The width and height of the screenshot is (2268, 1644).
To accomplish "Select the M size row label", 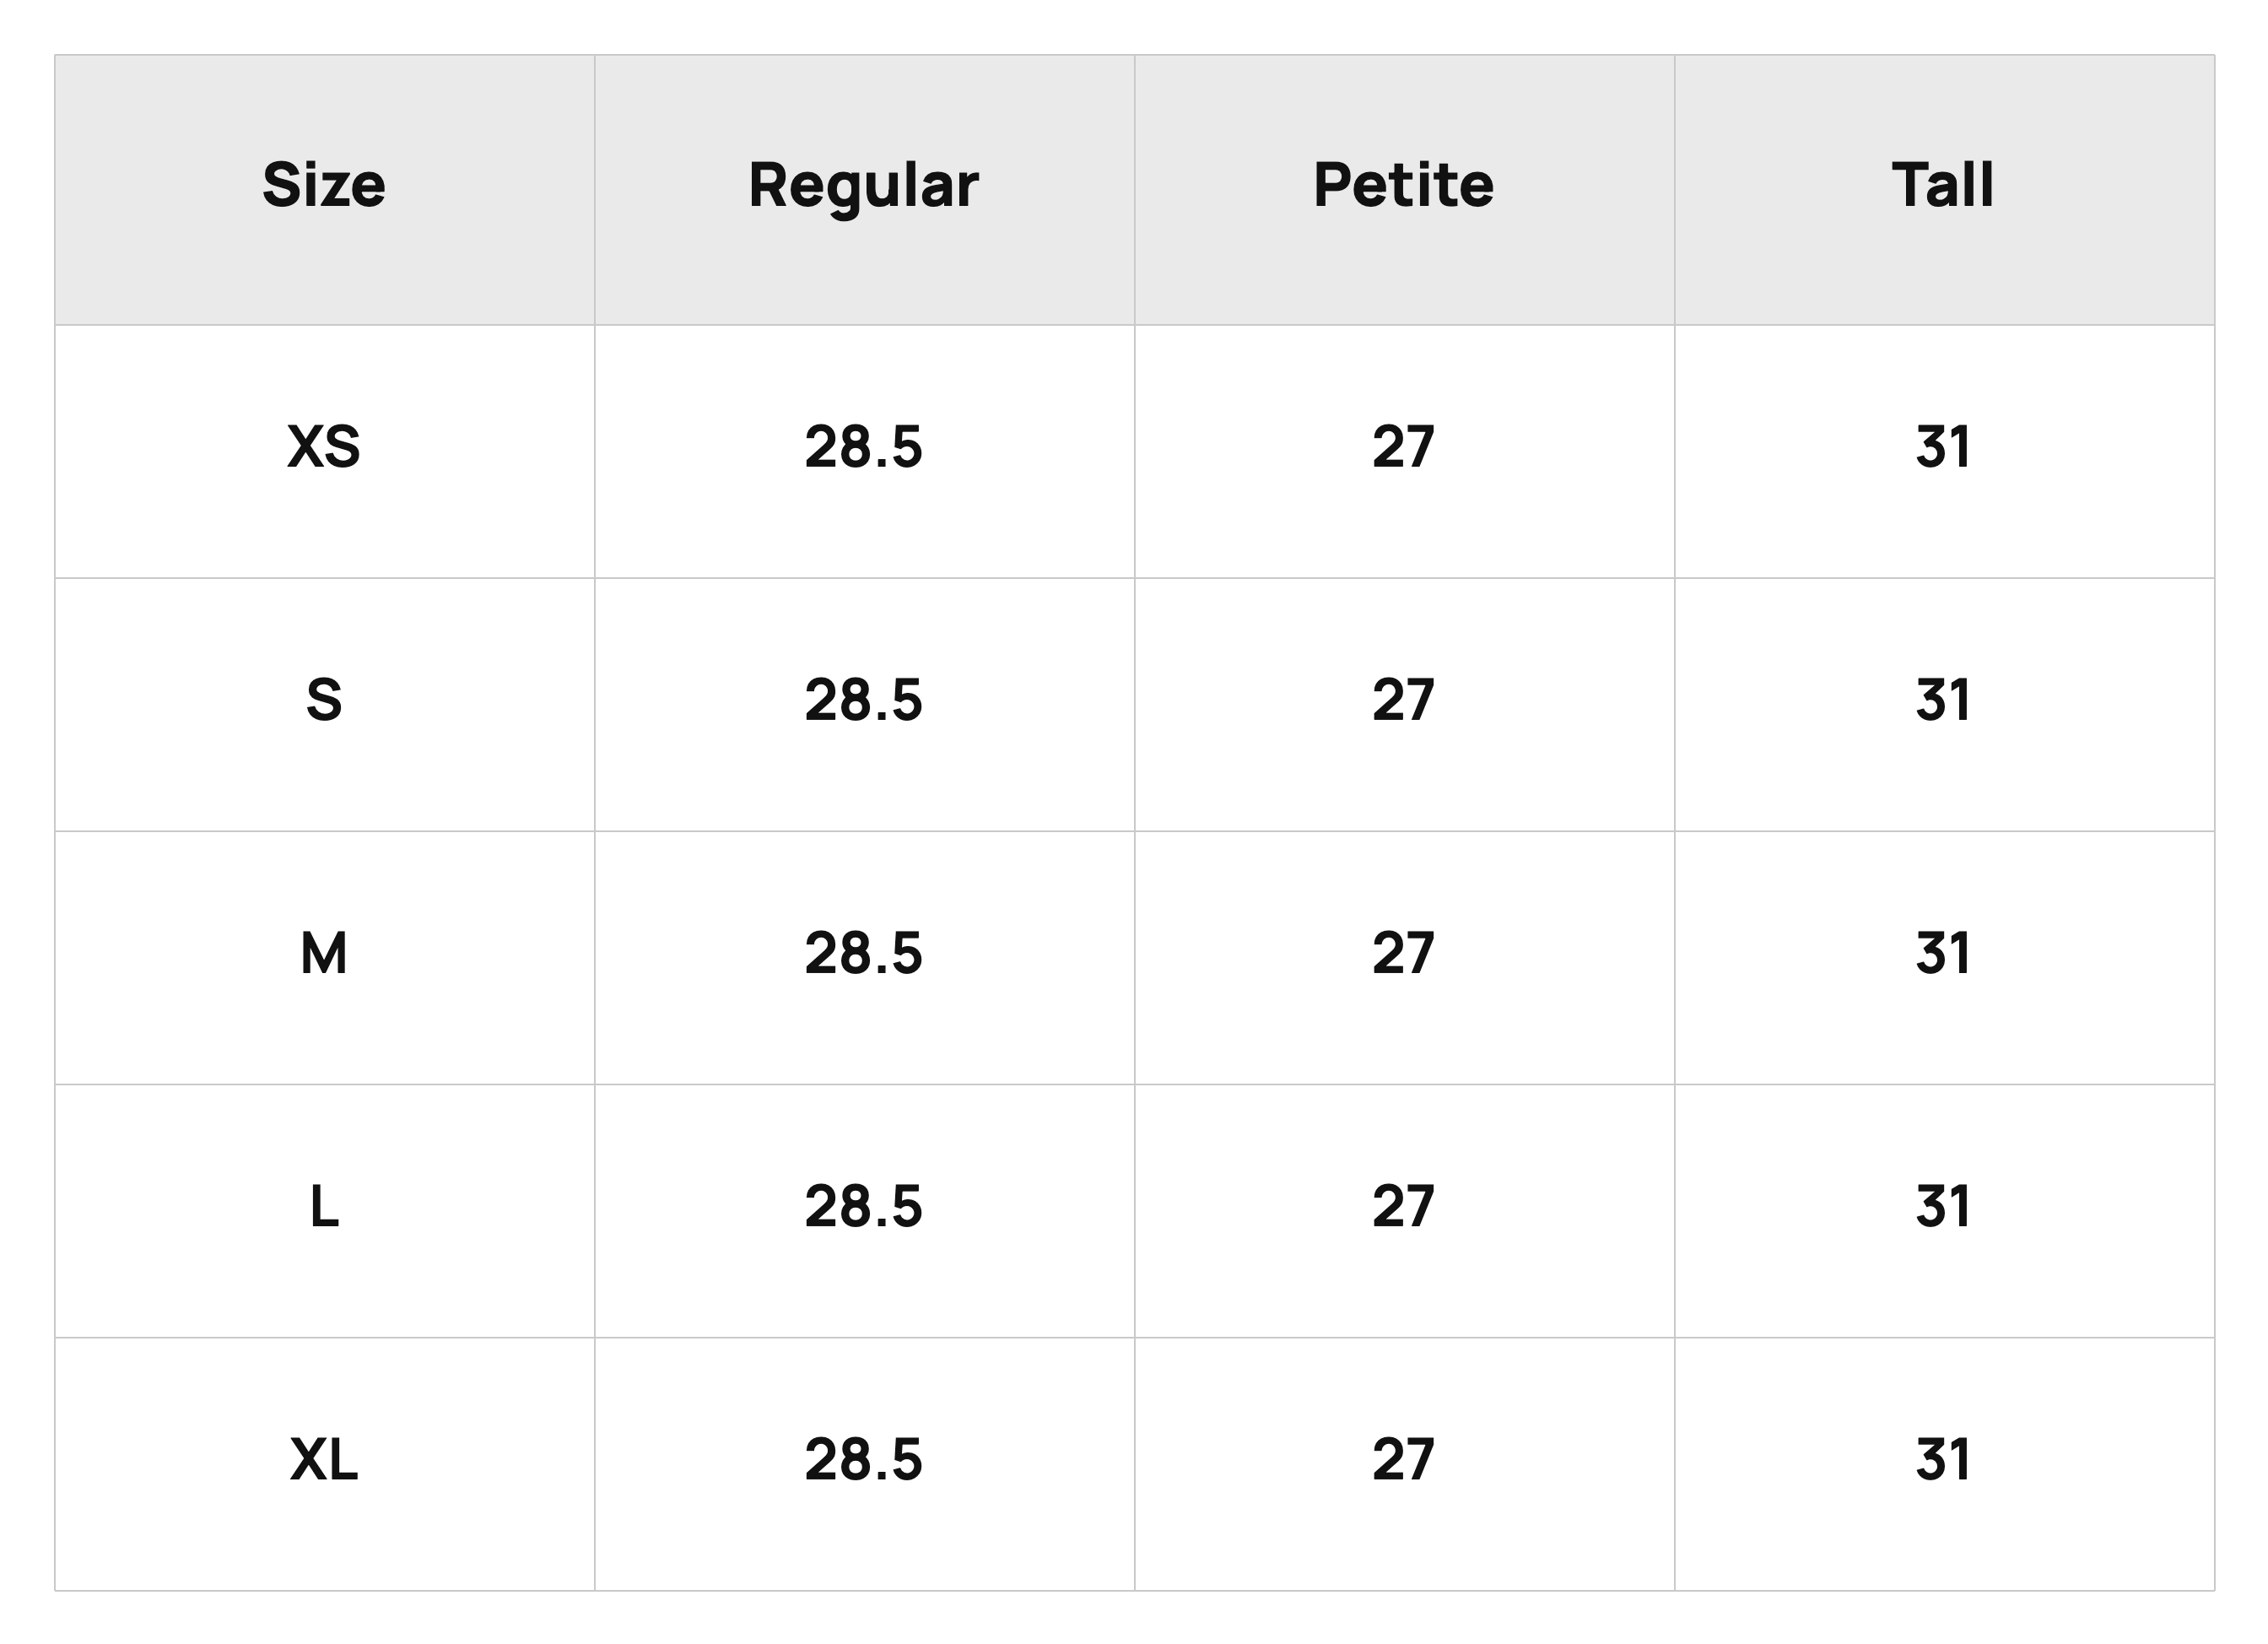I will (324, 952).
